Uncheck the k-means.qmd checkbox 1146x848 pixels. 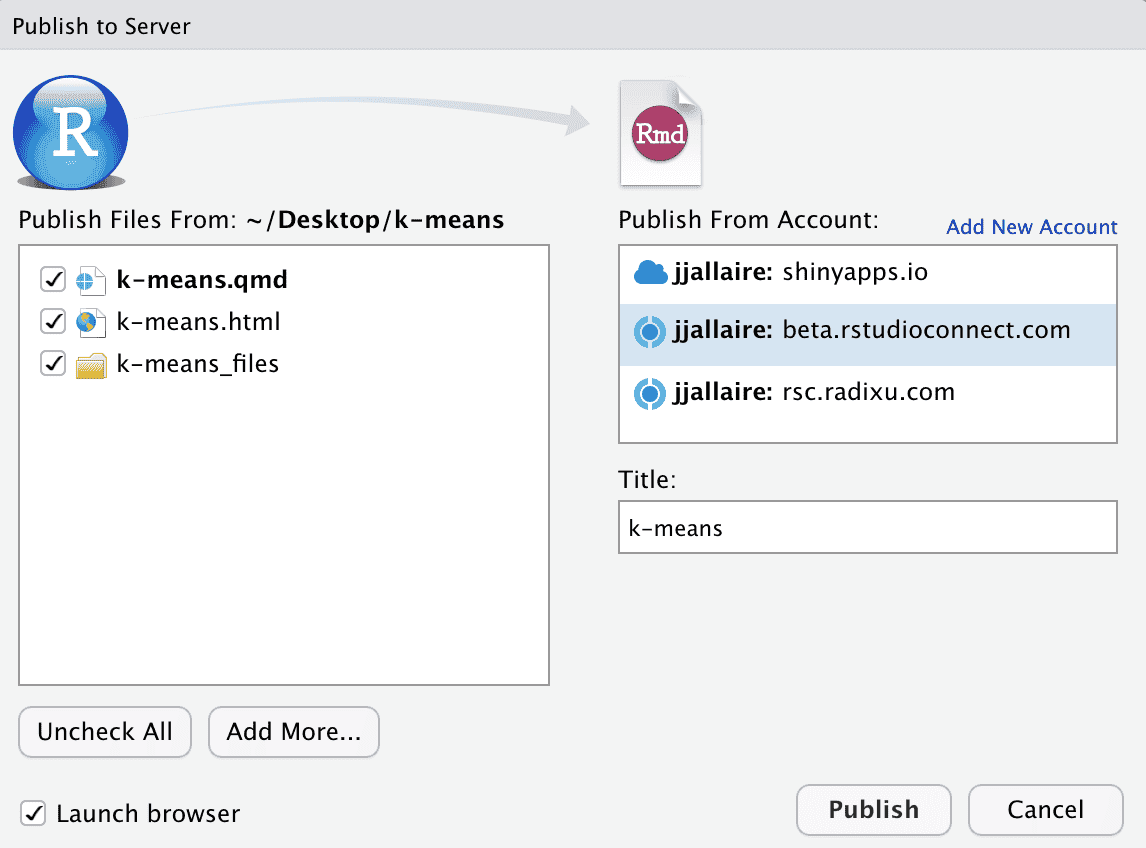[x=53, y=280]
